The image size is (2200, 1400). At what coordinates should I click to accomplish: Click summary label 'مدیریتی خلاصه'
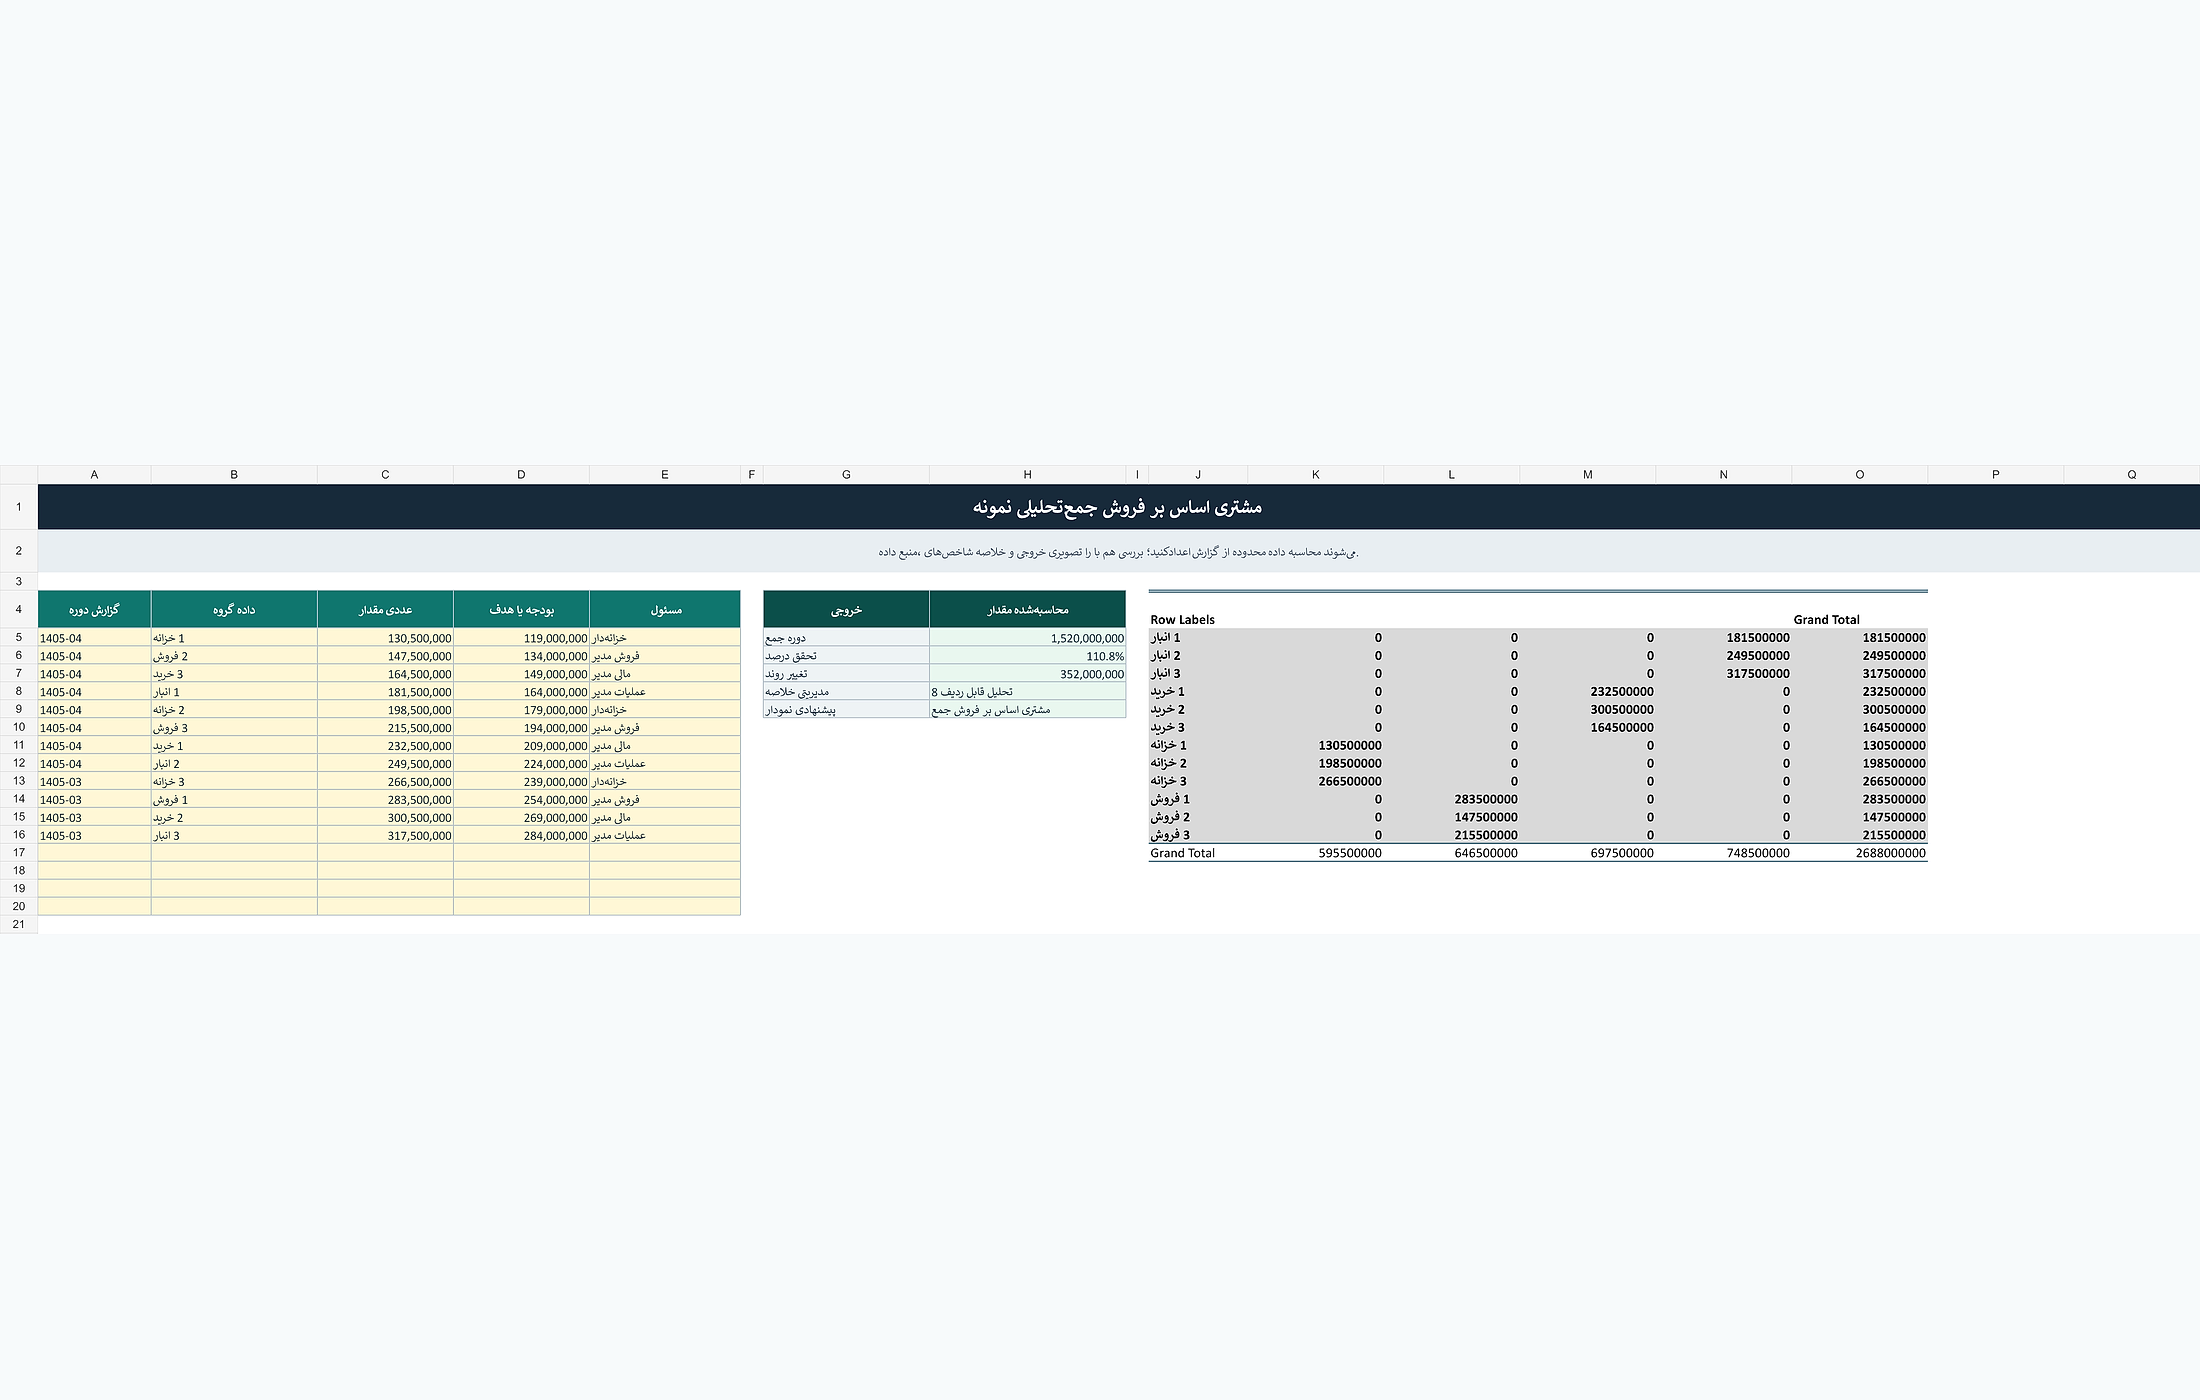tap(846, 692)
